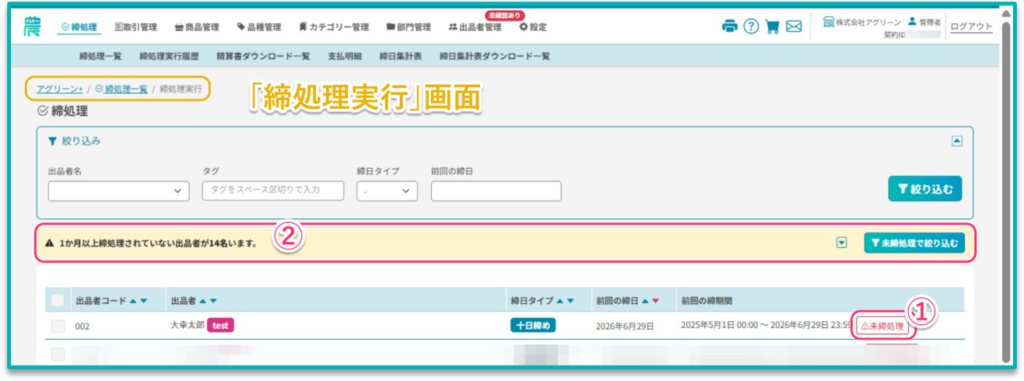This screenshot has height=381, width=1024.
Task: Open 締処理 main menu
Action: [78, 27]
